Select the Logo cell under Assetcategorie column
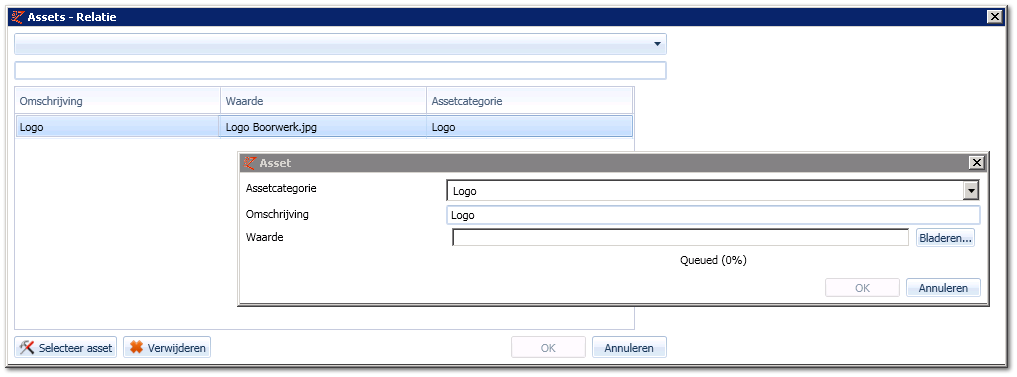1017x377 pixels. pyautogui.click(x=529, y=127)
